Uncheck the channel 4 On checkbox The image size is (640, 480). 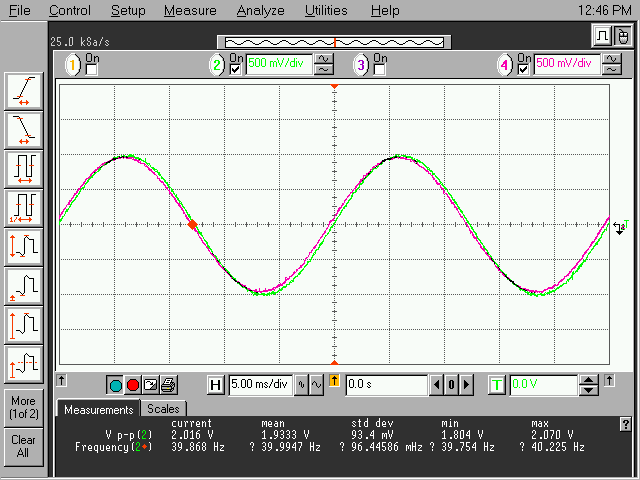pyautogui.click(x=523, y=69)
